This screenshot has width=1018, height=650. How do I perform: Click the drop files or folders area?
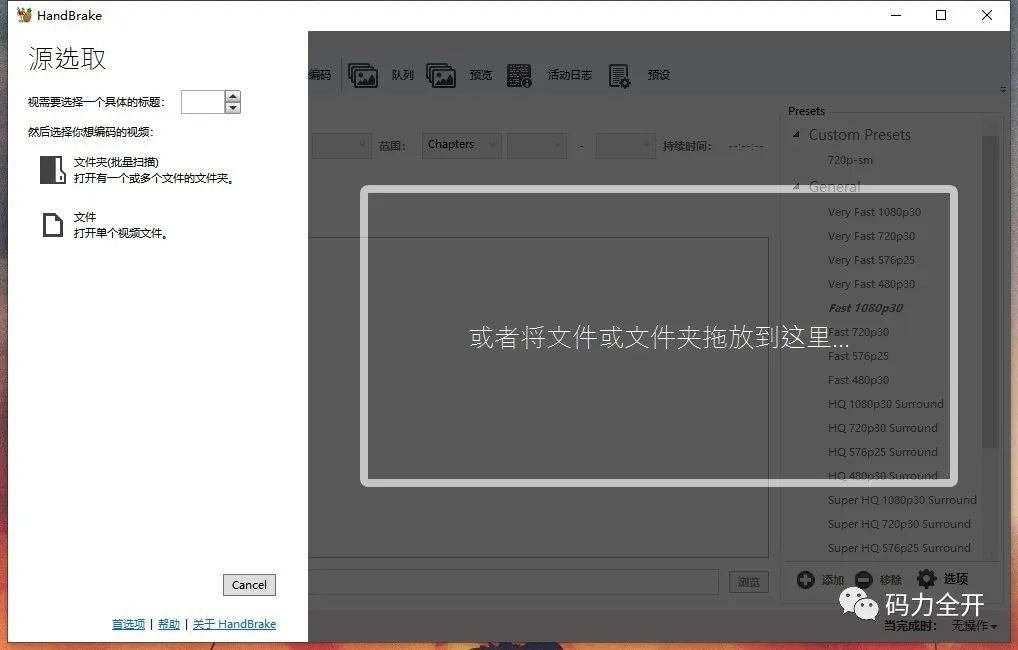coord(659,336)
